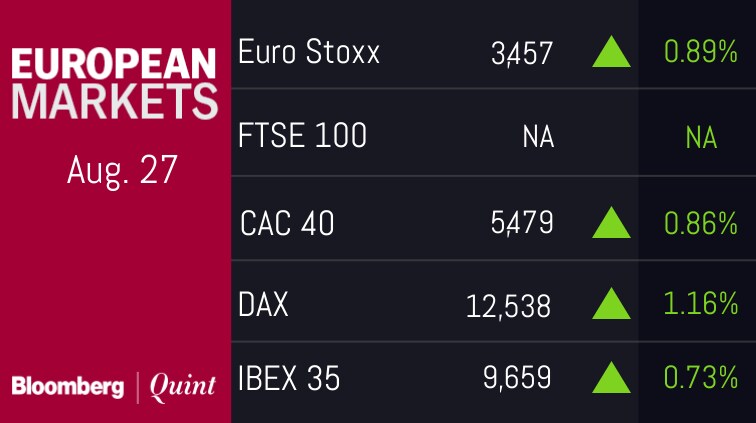This screenshot has height=423, width=756.
Task: Click the green up arrow beside IBEX 35
Action: (x=611, y=377)
